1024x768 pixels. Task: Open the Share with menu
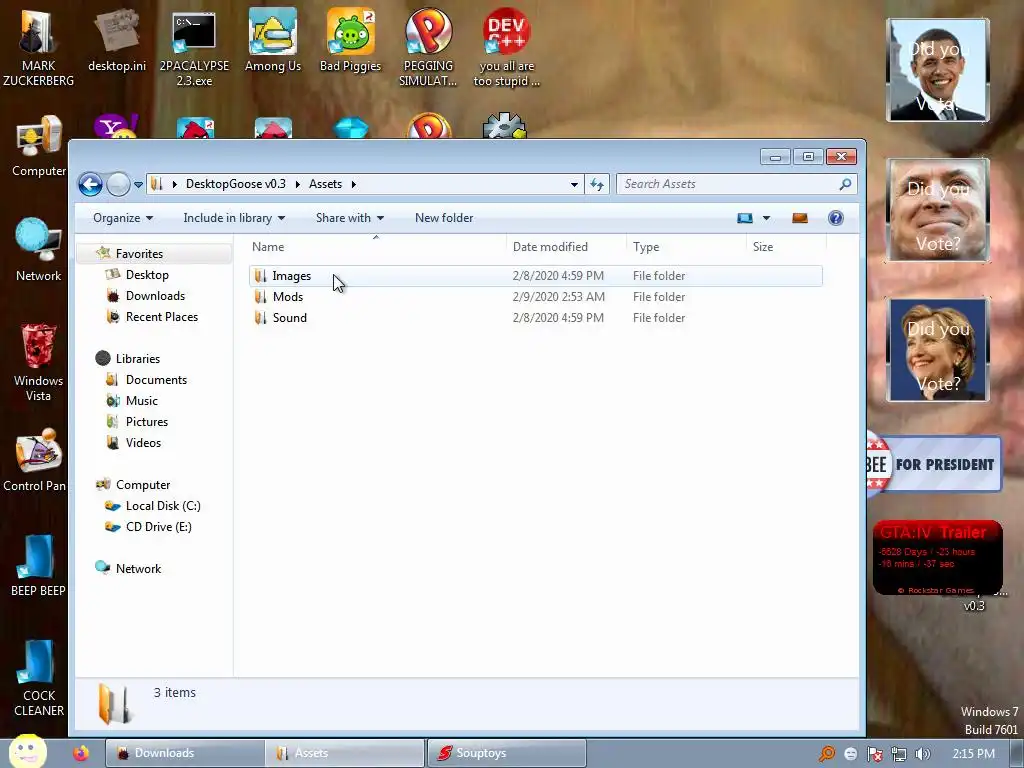point(349,218)
